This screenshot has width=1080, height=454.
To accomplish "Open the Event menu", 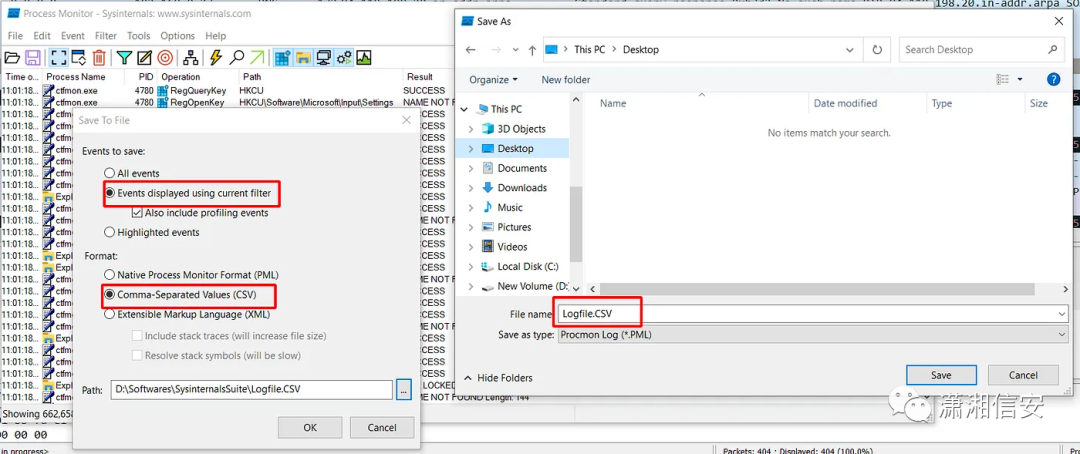I will coord(73,36).
